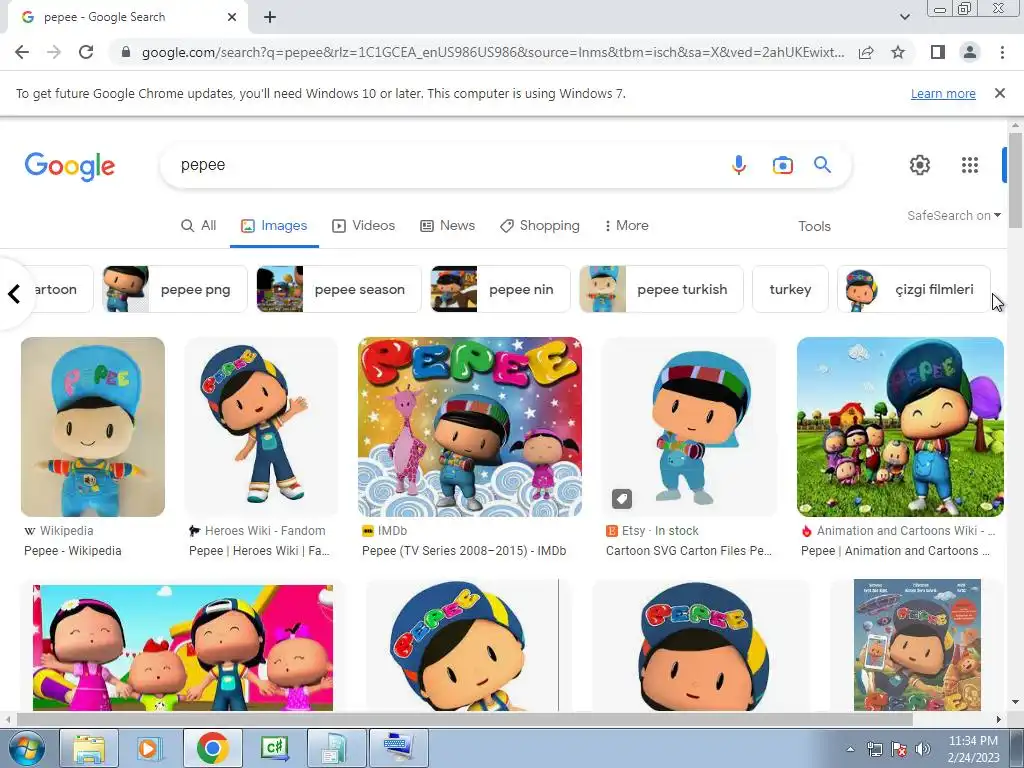Click the taskbar clock and date
This screenshot has height=768, width=1024.
[973, 749]
